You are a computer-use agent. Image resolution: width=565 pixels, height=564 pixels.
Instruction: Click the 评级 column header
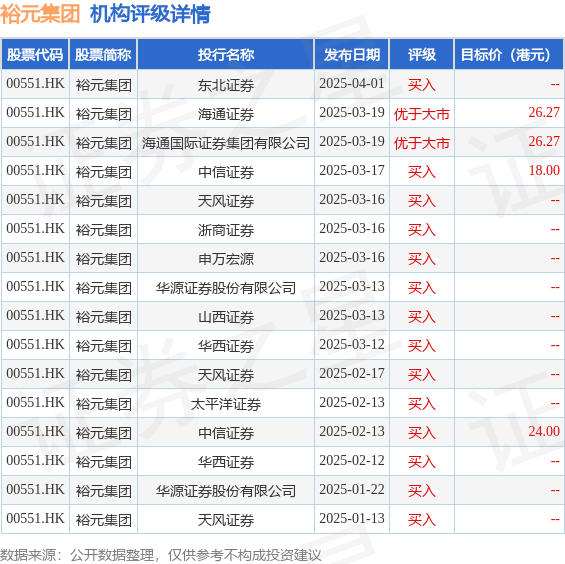(422, 55)
